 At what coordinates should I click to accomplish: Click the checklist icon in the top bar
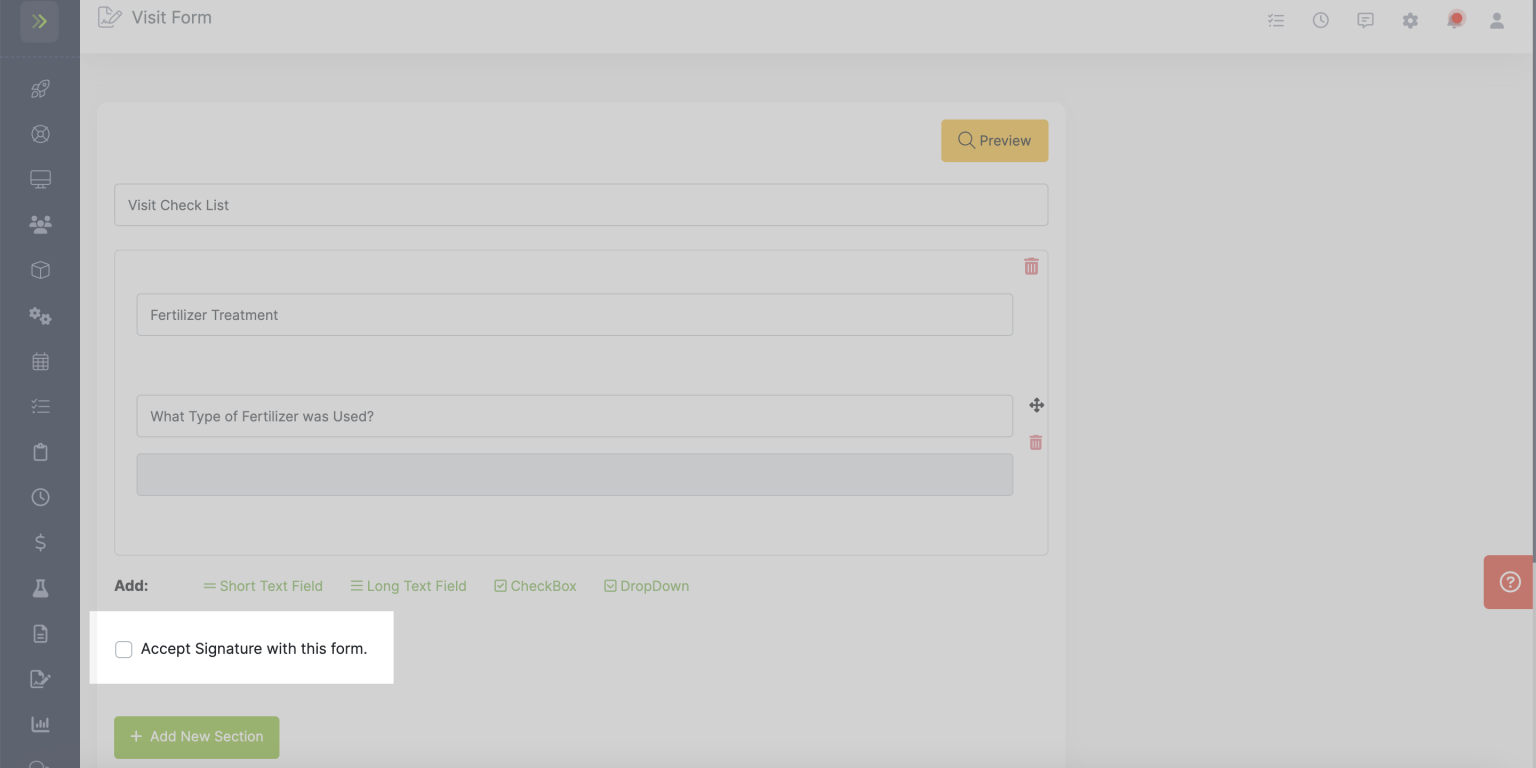(x=1275, y=19)
